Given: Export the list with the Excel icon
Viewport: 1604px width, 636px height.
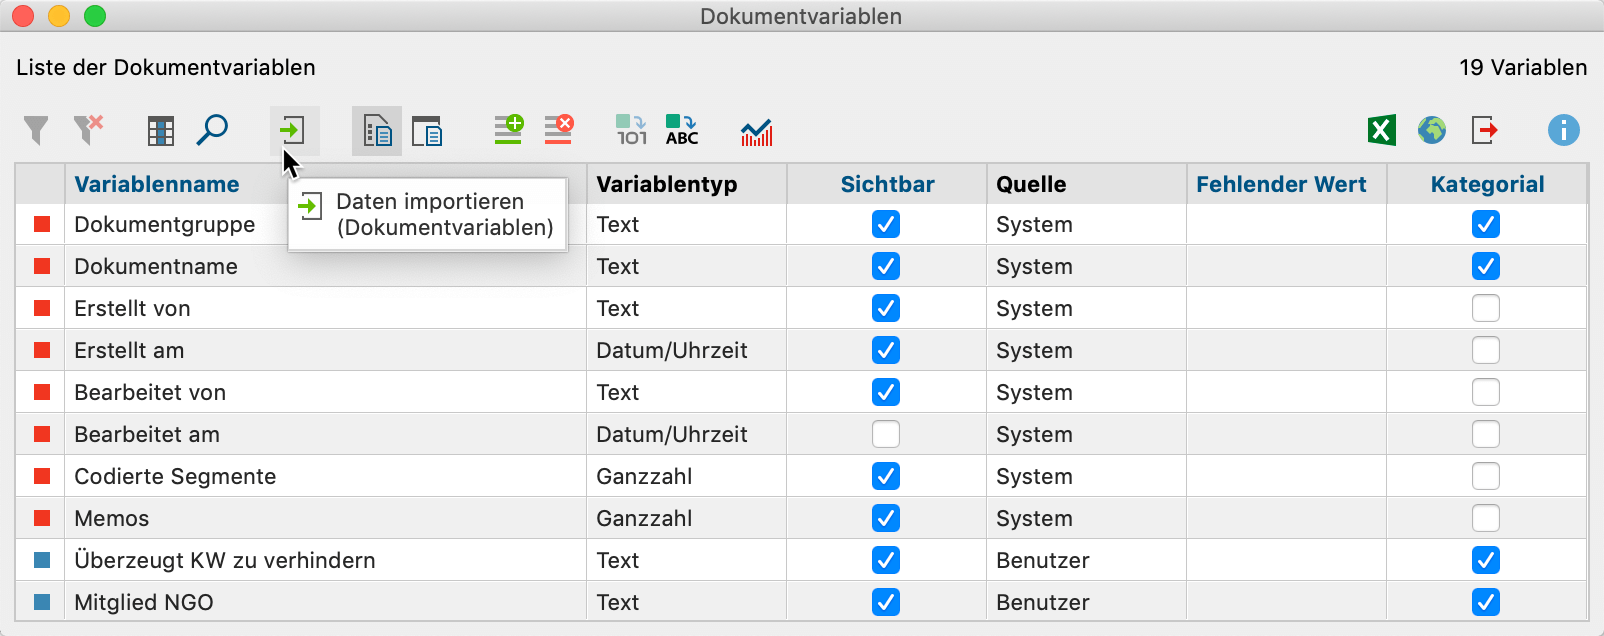Looking at the screenshot, I should (1381, 131).
